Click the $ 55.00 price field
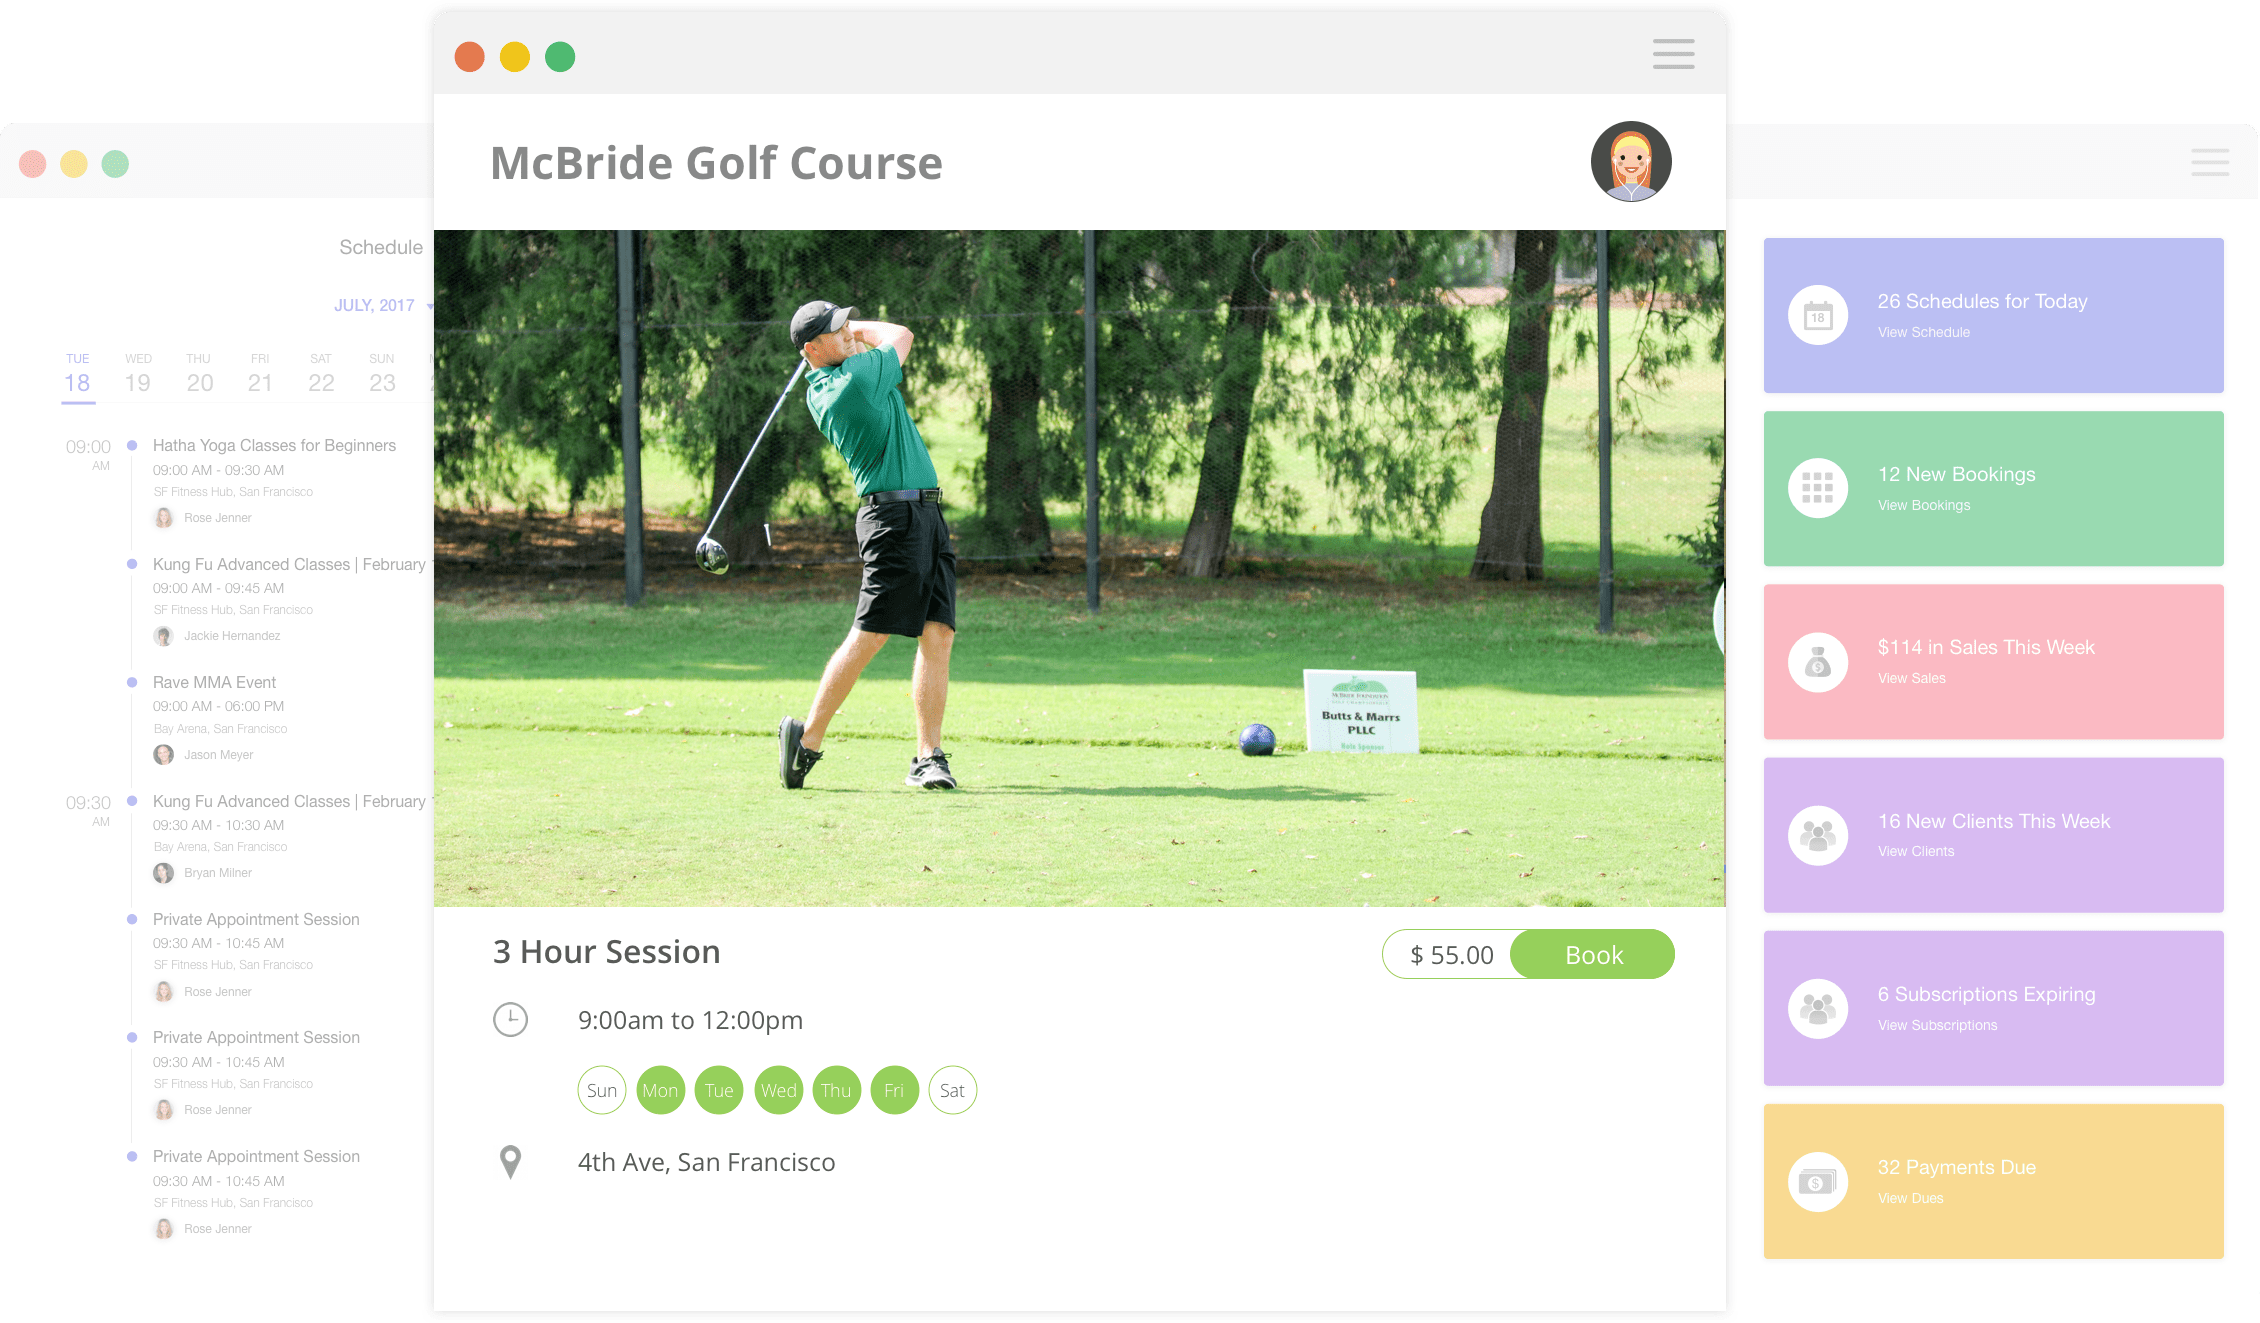 [x=1451, y=955]
